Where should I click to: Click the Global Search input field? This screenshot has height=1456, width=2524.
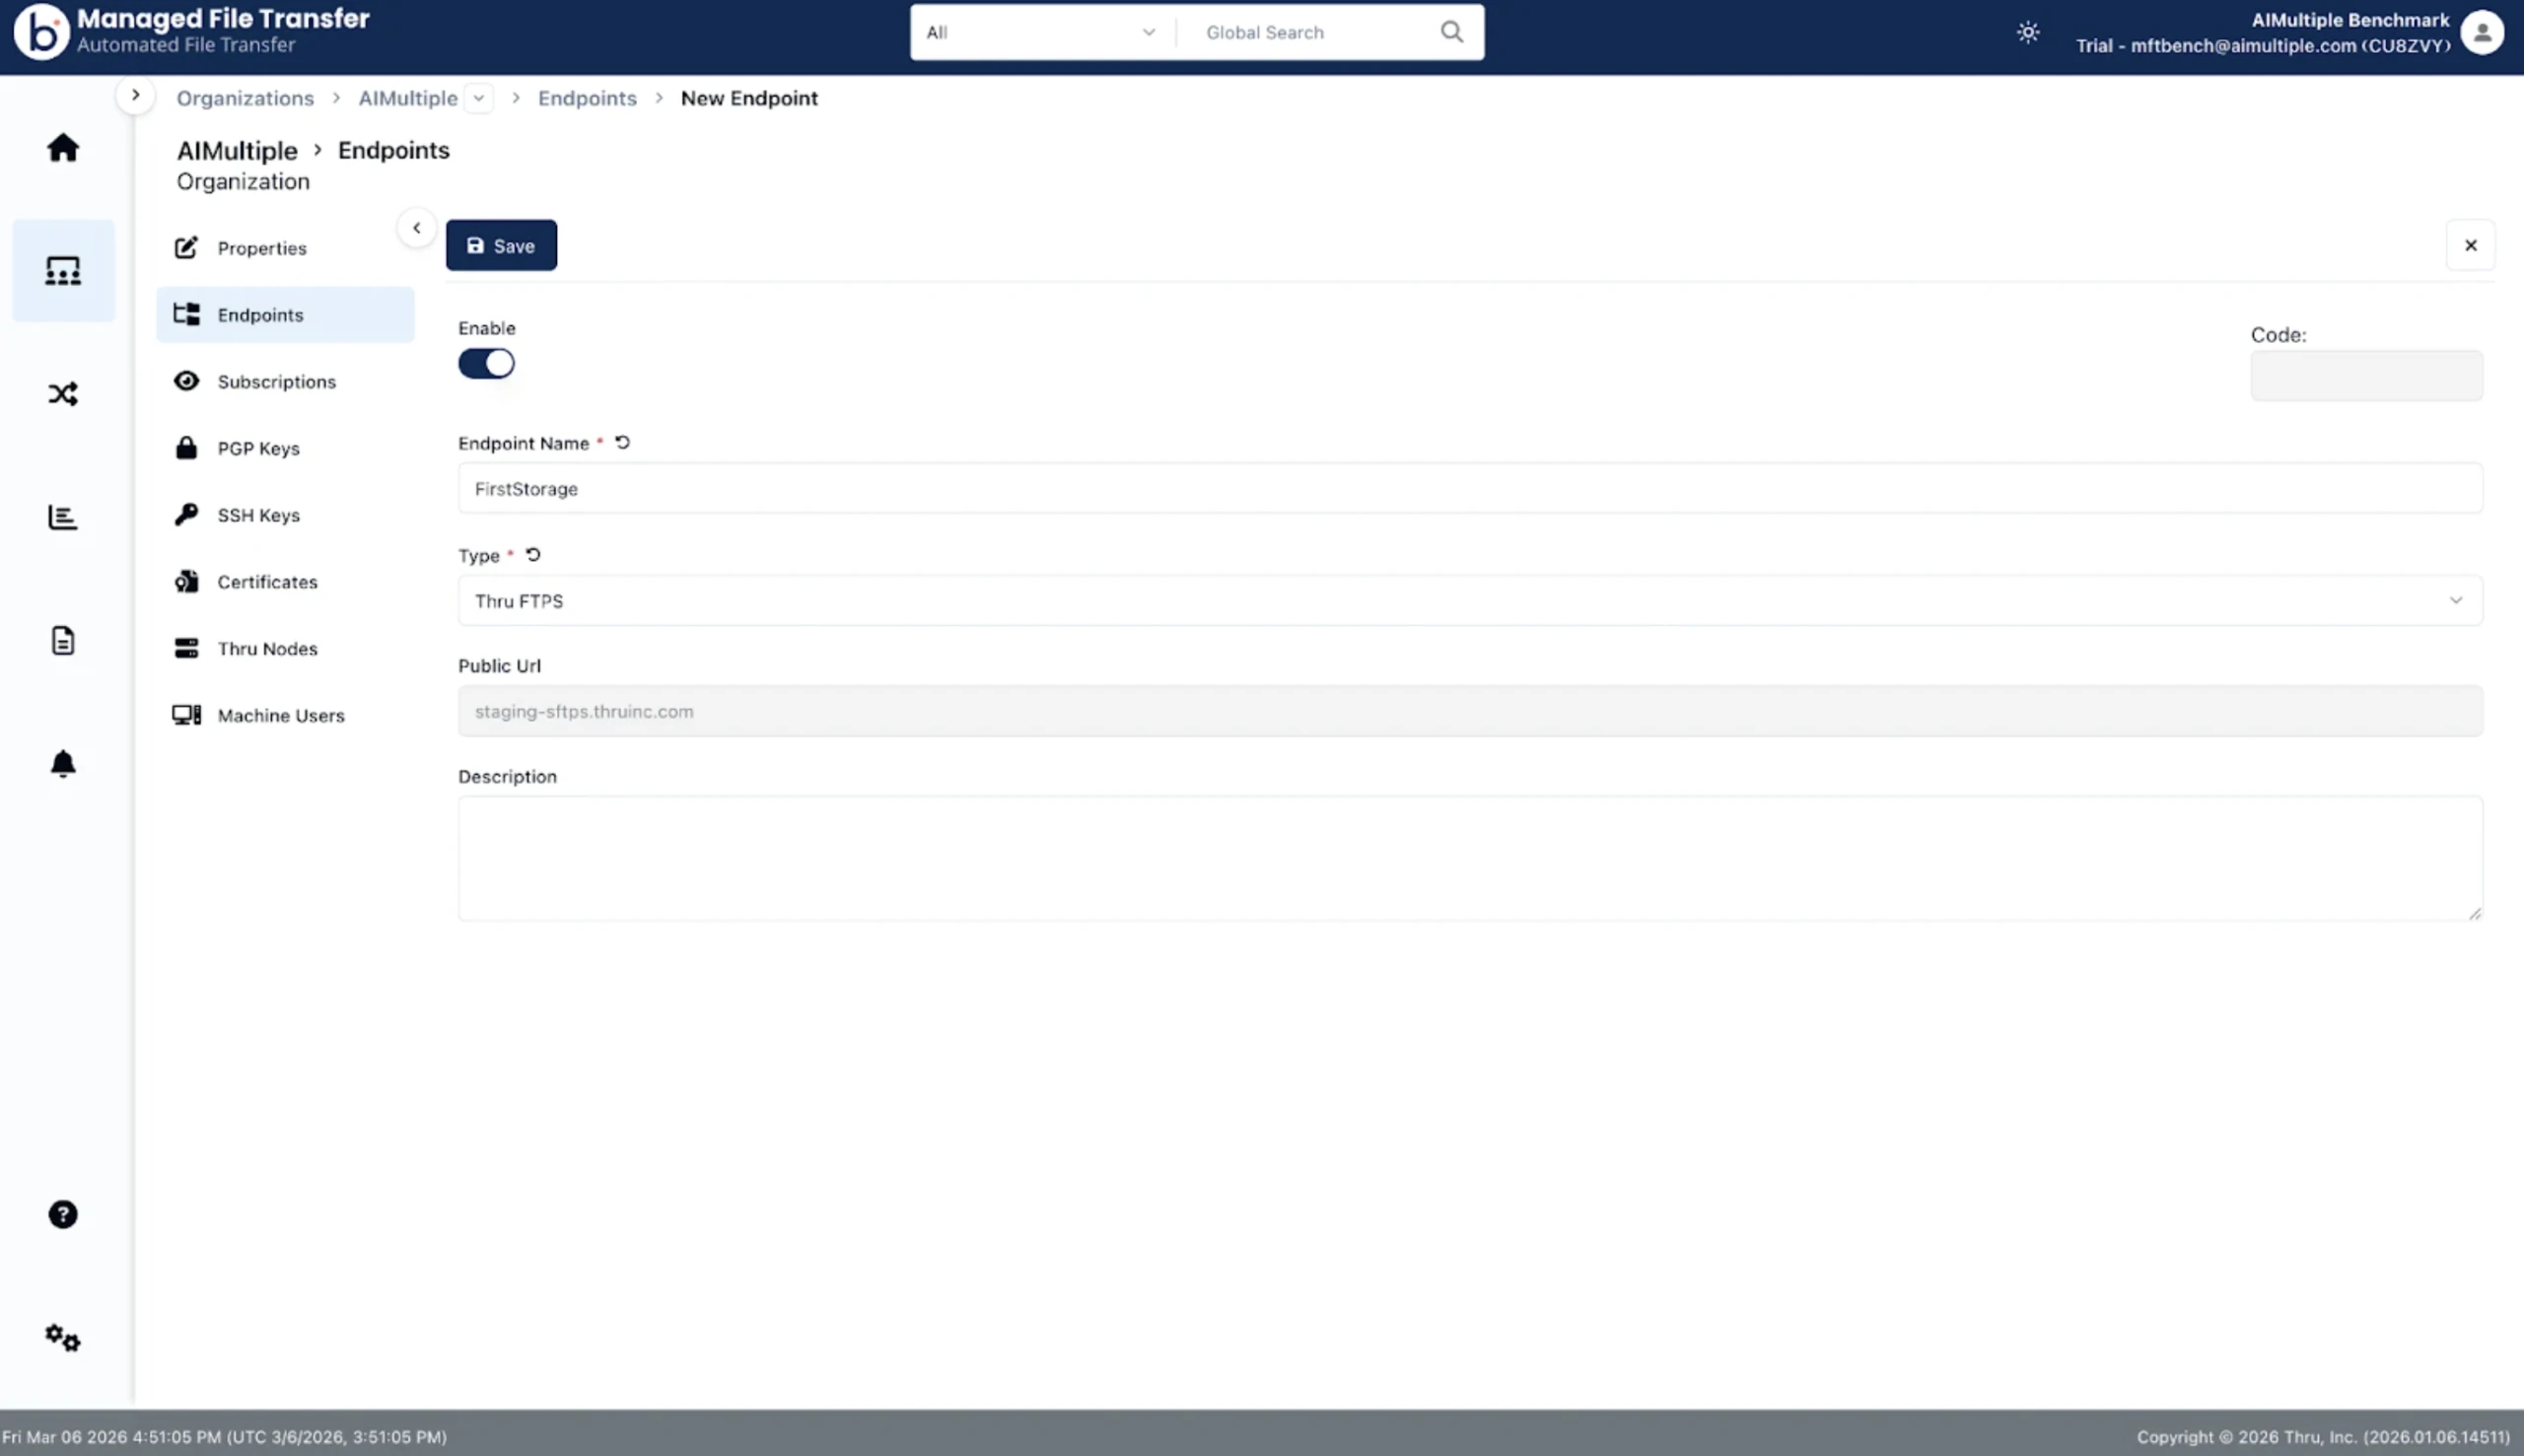click(x=1312, y=32)
